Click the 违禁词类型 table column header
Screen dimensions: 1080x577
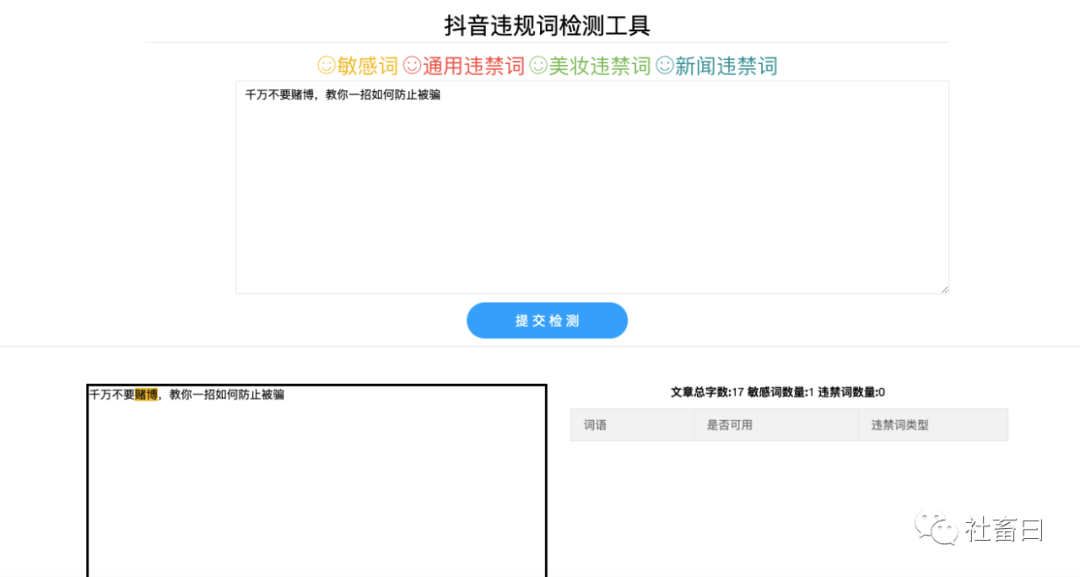click(933, 425)
